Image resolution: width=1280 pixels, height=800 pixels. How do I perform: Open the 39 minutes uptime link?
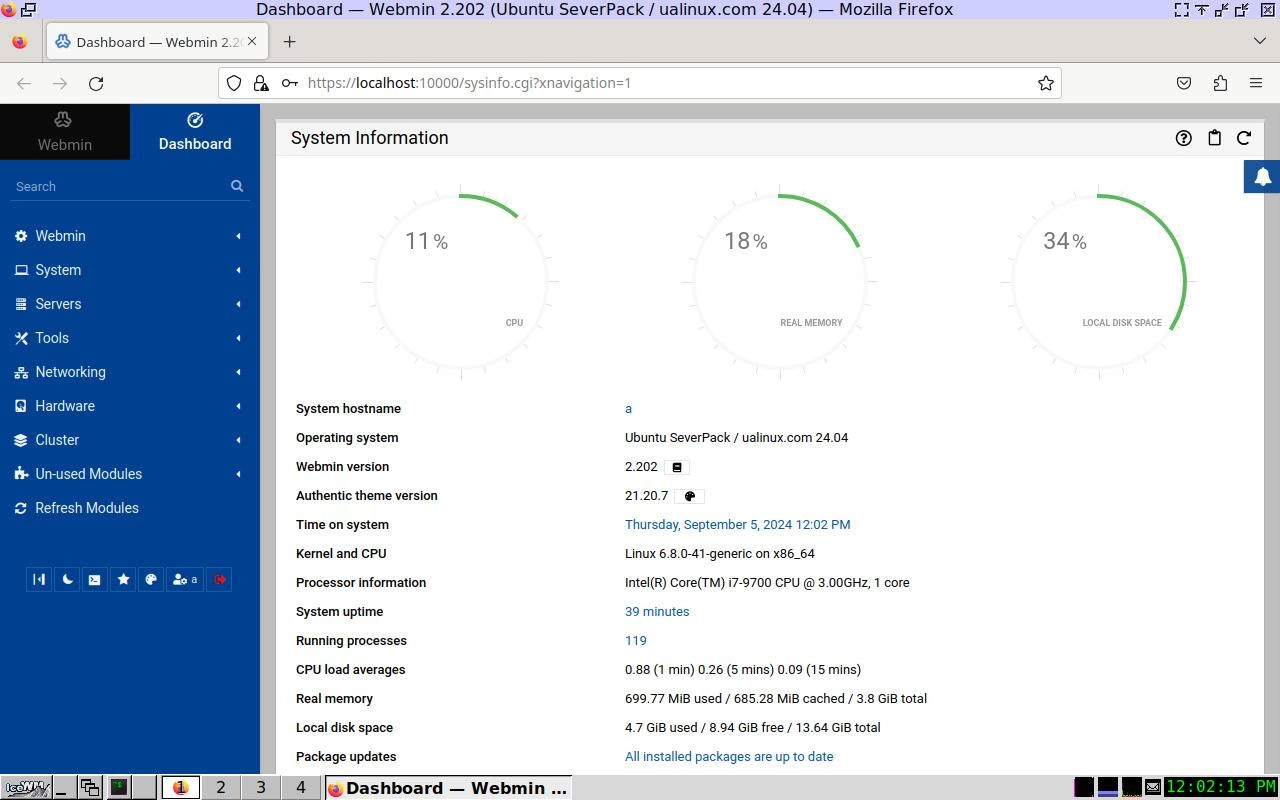(x=657, y=612)
